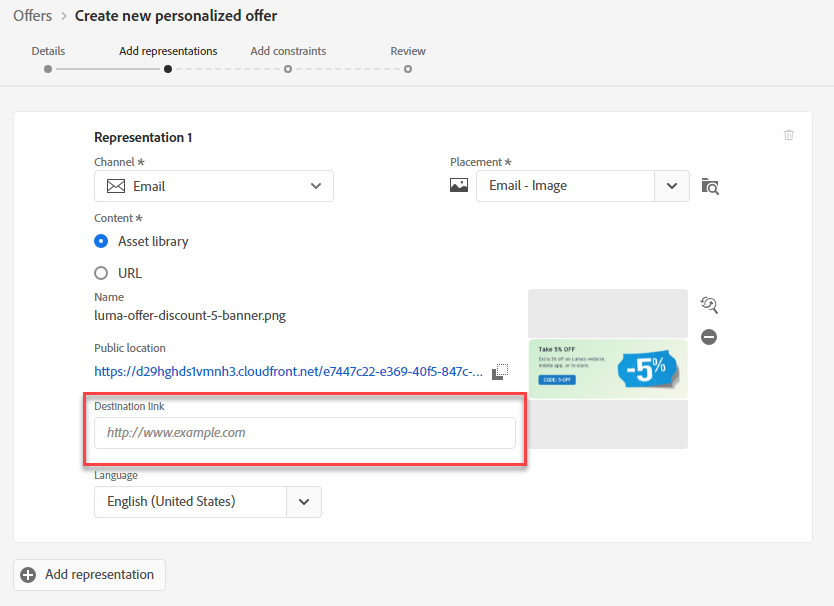Click the plus icon on Add representation
The width and height of the screenshot is (834, 606).
[x=28, y=575]
